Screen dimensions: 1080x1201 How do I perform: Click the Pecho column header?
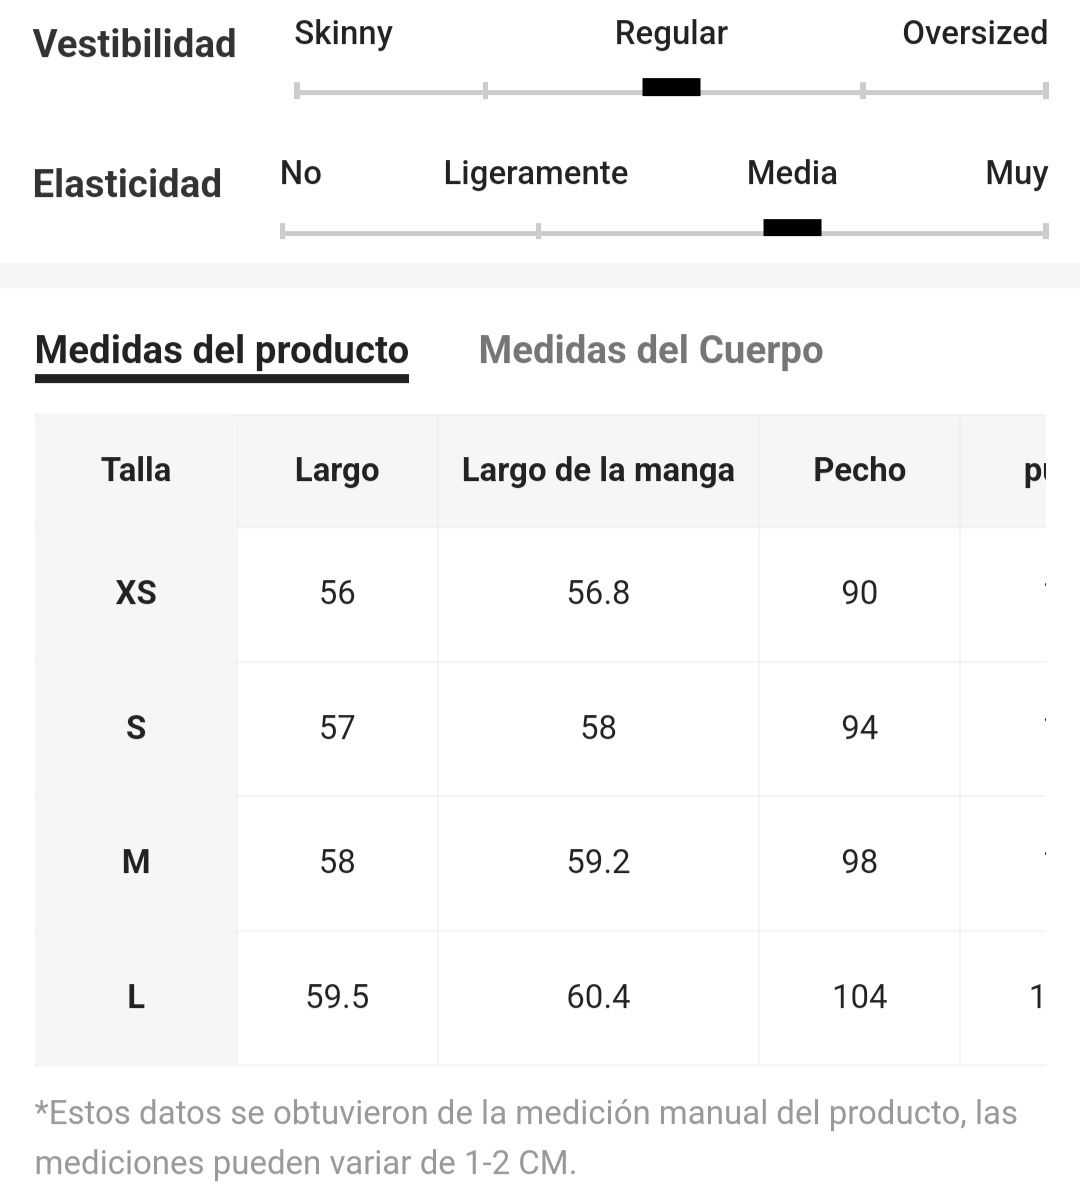coord(860,470)
